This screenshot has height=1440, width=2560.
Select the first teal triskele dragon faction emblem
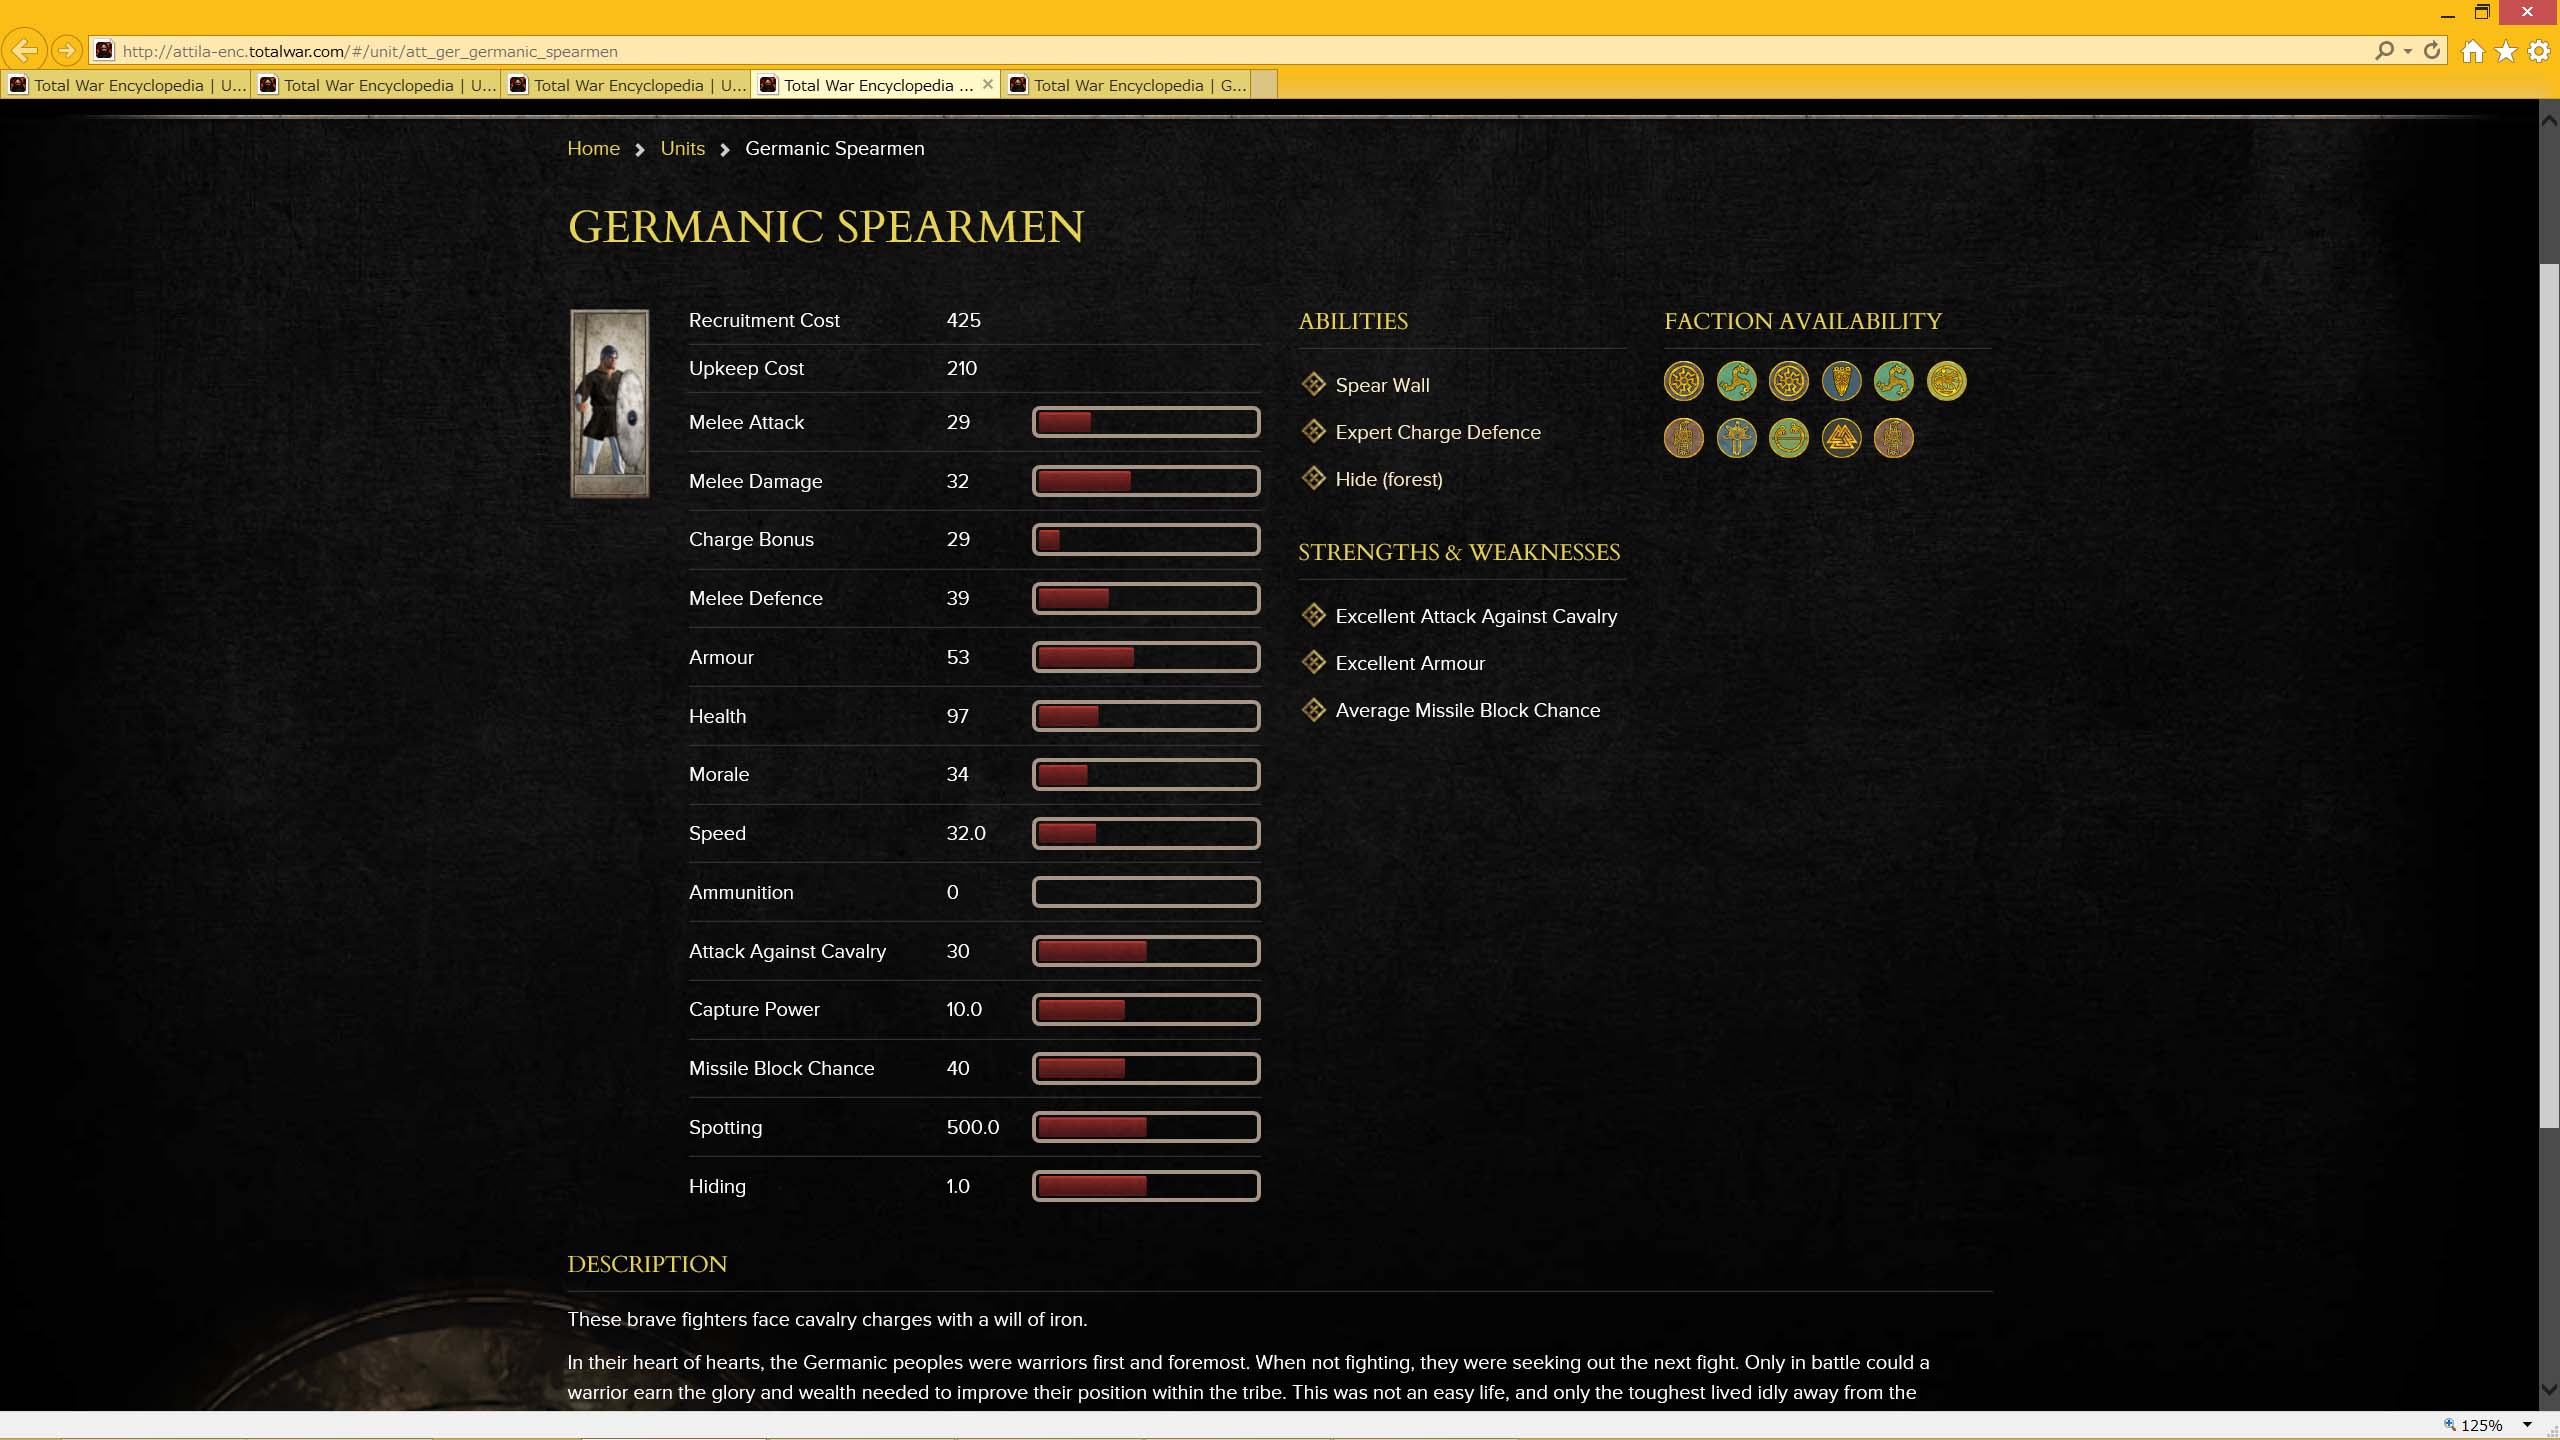click(x=1736, y=380)
